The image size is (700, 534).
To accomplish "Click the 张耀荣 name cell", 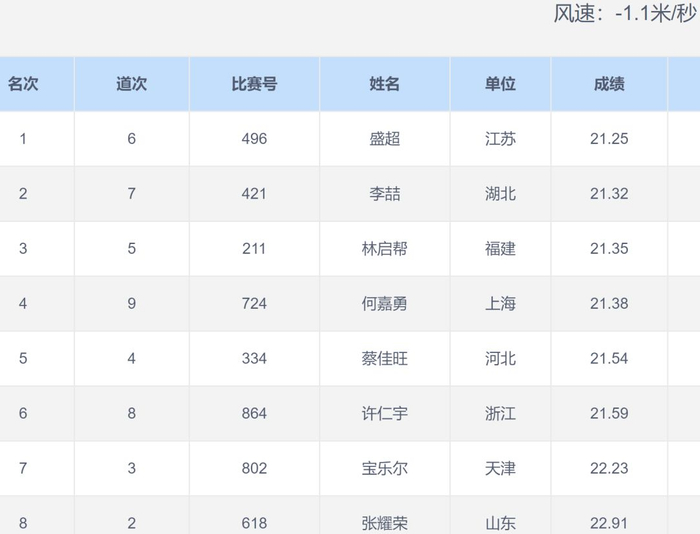I will pos(385,522).
